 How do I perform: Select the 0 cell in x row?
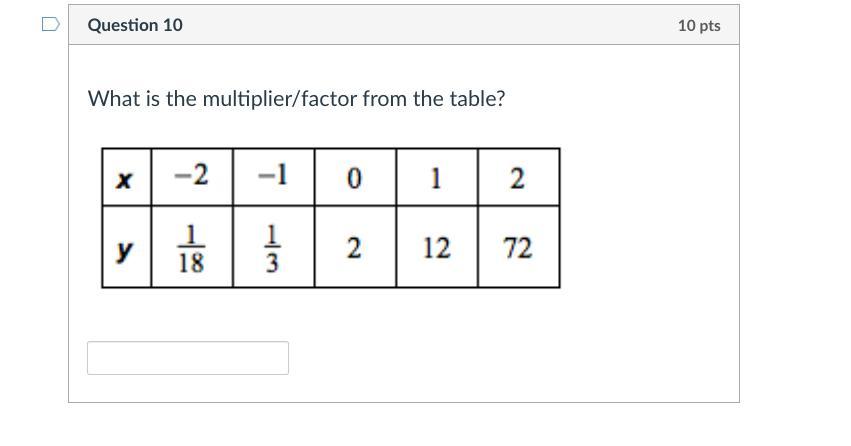pos(354,178)
